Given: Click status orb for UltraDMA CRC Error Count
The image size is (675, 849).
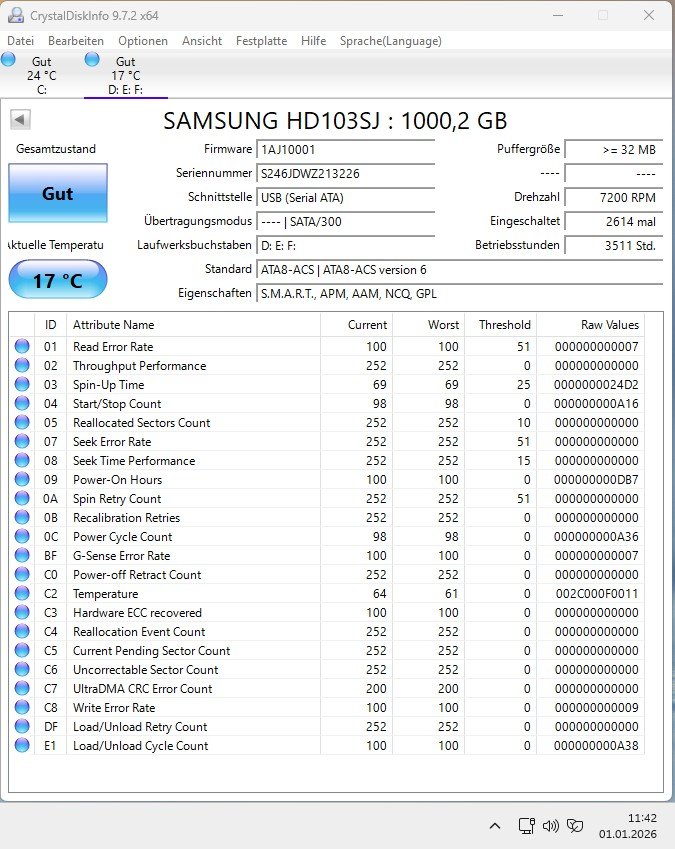Looking at the screenshot, I should point(22,688).
